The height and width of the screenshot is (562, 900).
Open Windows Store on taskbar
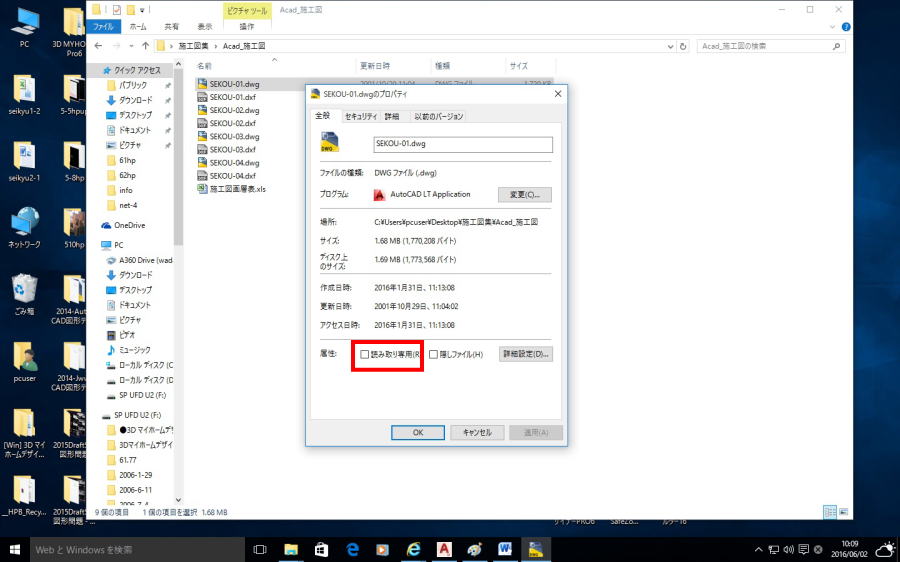tap(321, 549)
